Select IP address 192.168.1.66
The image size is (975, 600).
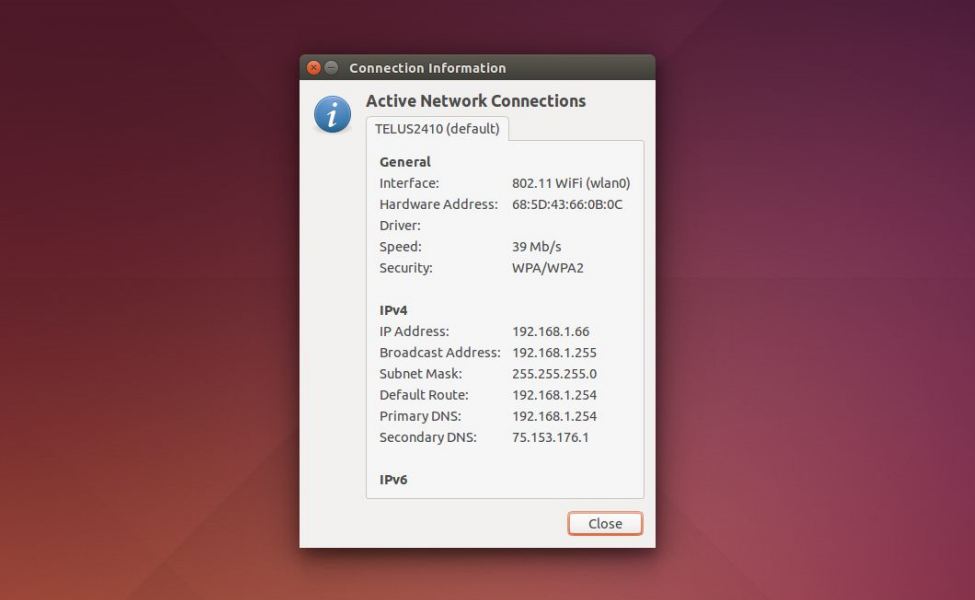pyautogui.click(x=551, y=331)
